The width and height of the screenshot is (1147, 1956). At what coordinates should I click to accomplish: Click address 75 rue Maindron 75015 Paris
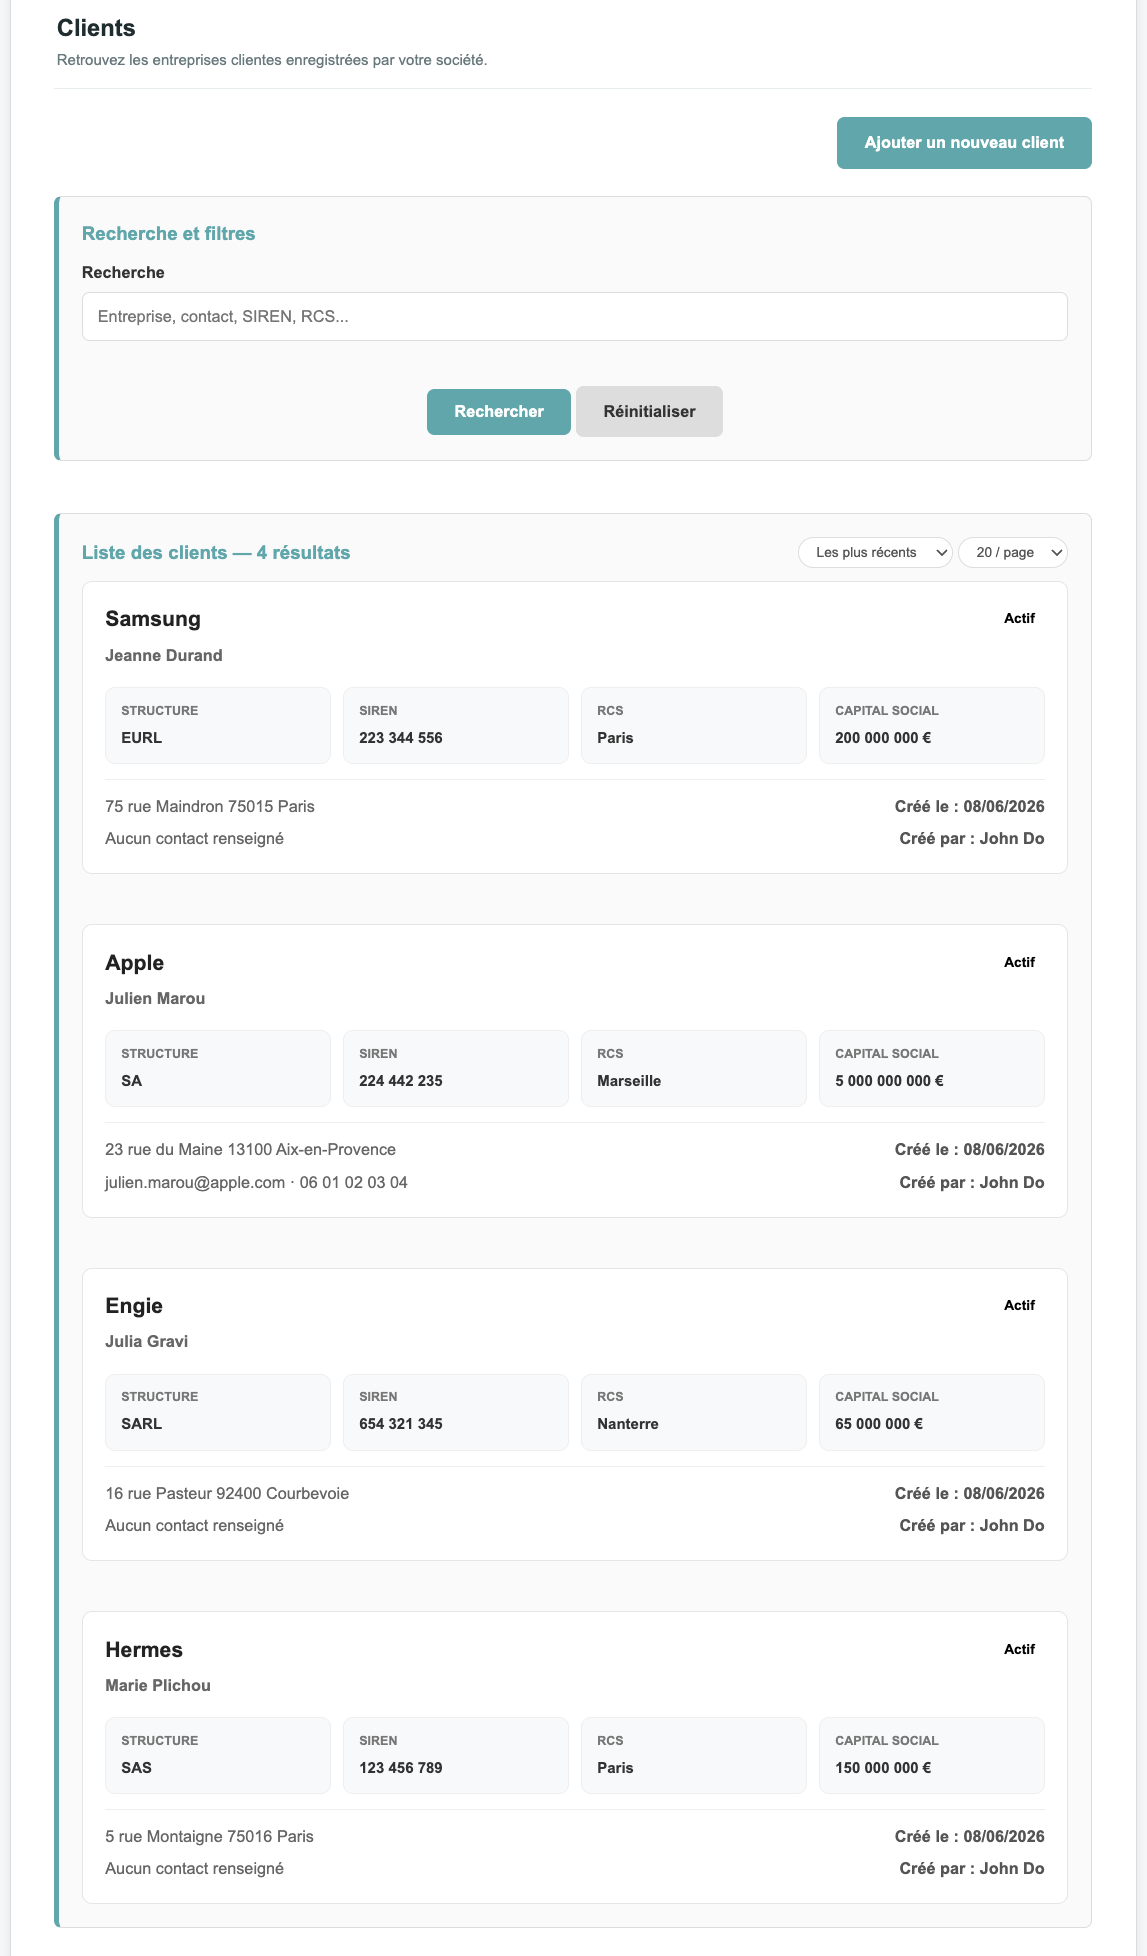click(210, 807)
